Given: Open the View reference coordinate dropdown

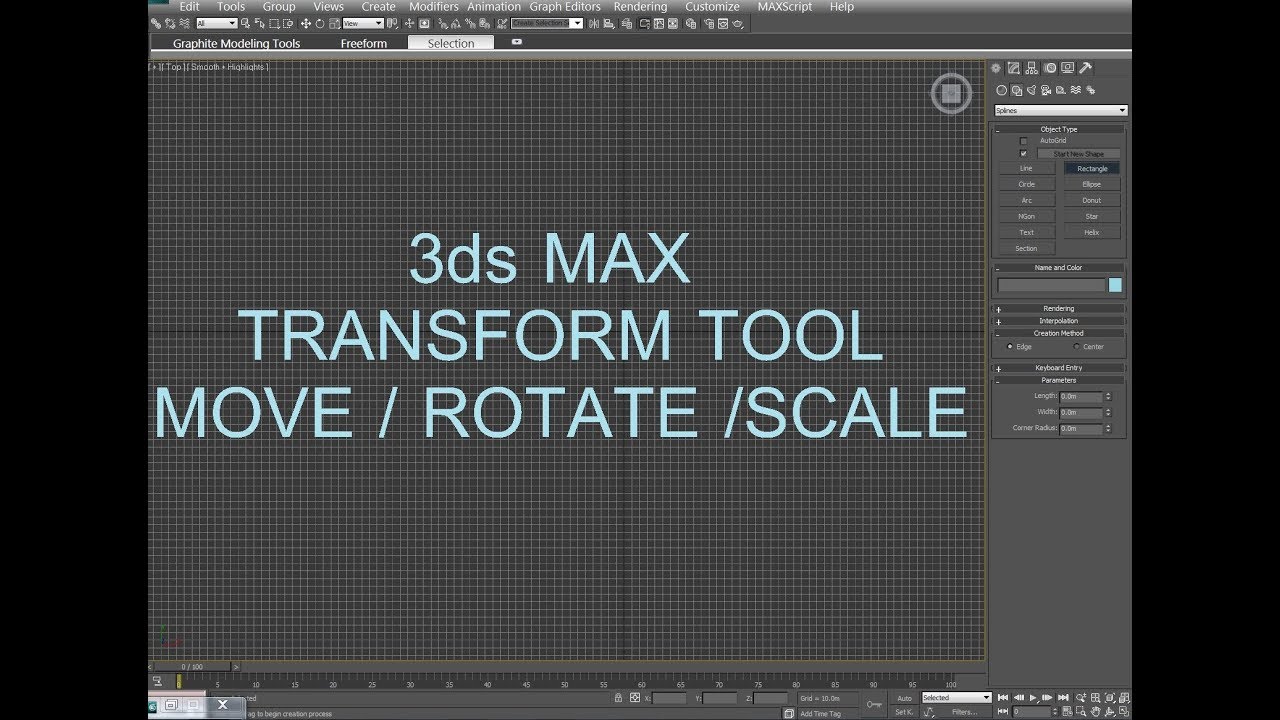Looking at the screenshot, I should pyautogui.click(x=363, y=23).
